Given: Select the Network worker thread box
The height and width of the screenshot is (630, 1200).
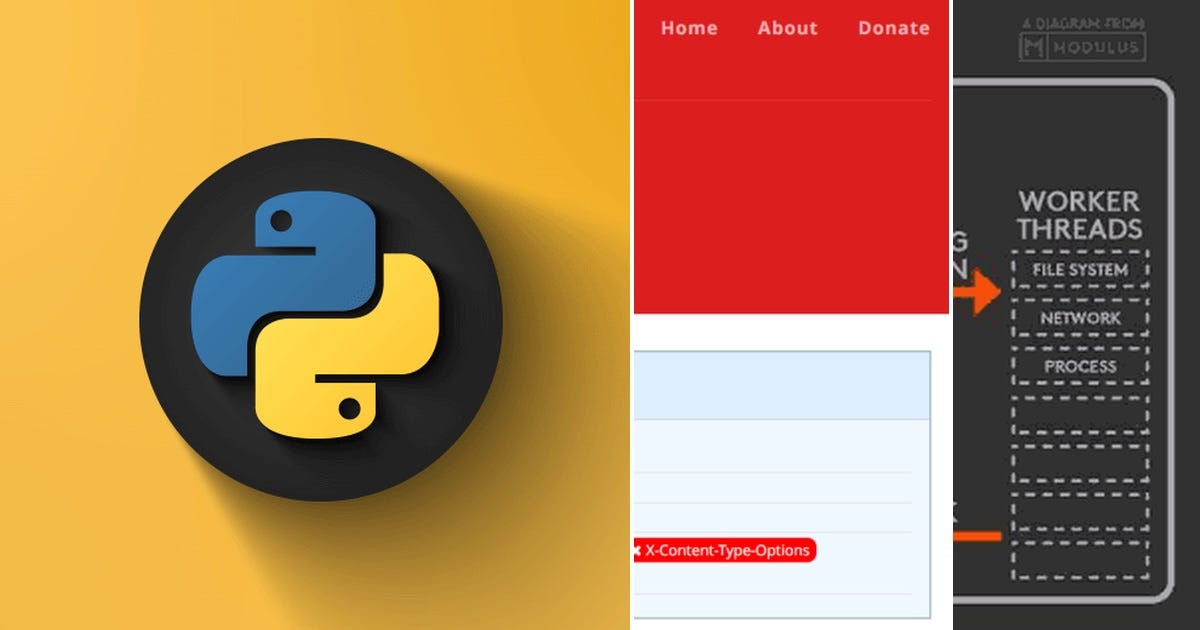Looking at the screenshot, I should pyautogui.click(x=1081, y=318).
